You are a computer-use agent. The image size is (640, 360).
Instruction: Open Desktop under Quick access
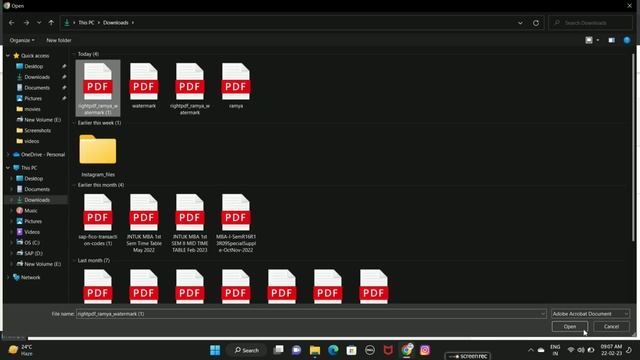[x=33, y=66]
